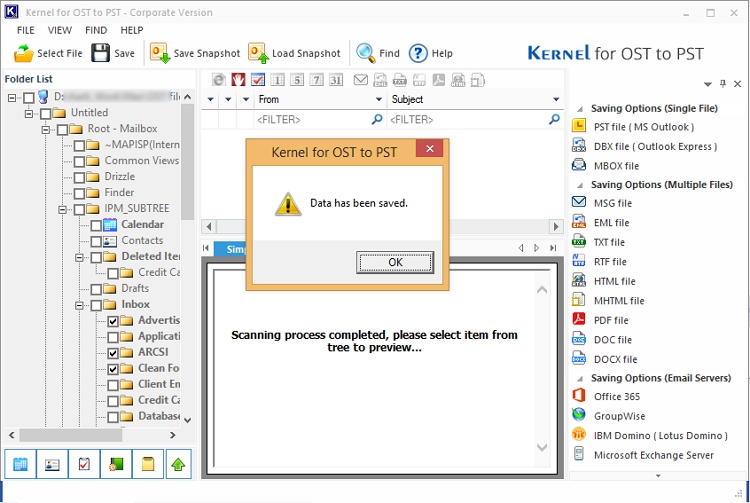This screenshot has height=503, width=750.
Task: Collapse the Inbox tree node
Action: pyautogui.click(x=79, y=306)
